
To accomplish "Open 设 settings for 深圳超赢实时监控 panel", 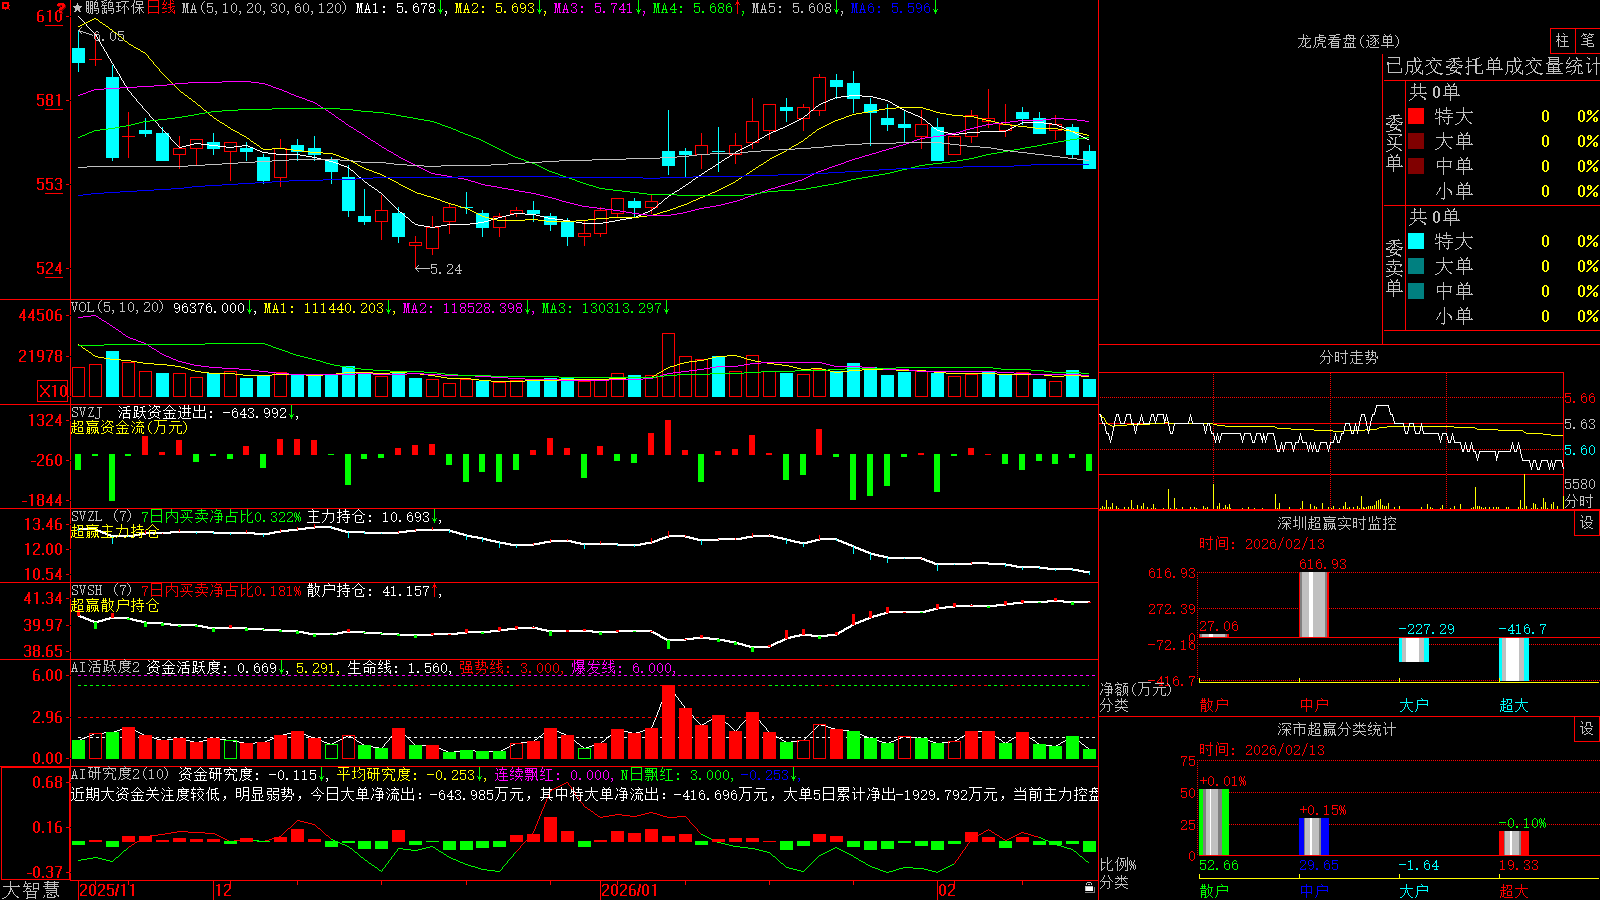I will coord(1587,523).
